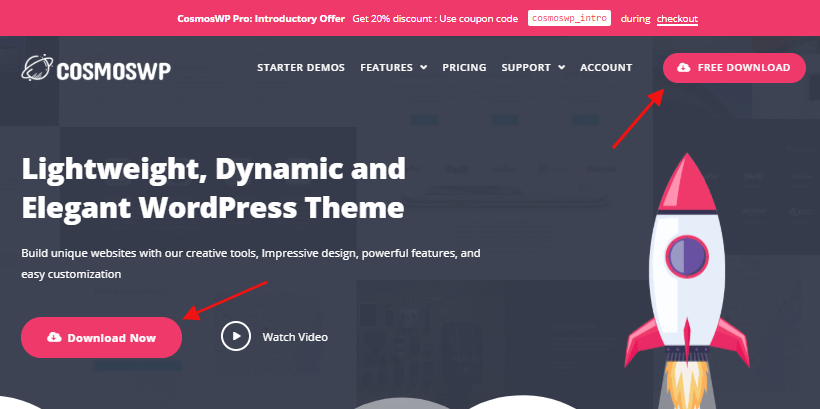Click the CosmosWP Pro: Introductory Offer text
Screen dimensions: 820x409
261,19
